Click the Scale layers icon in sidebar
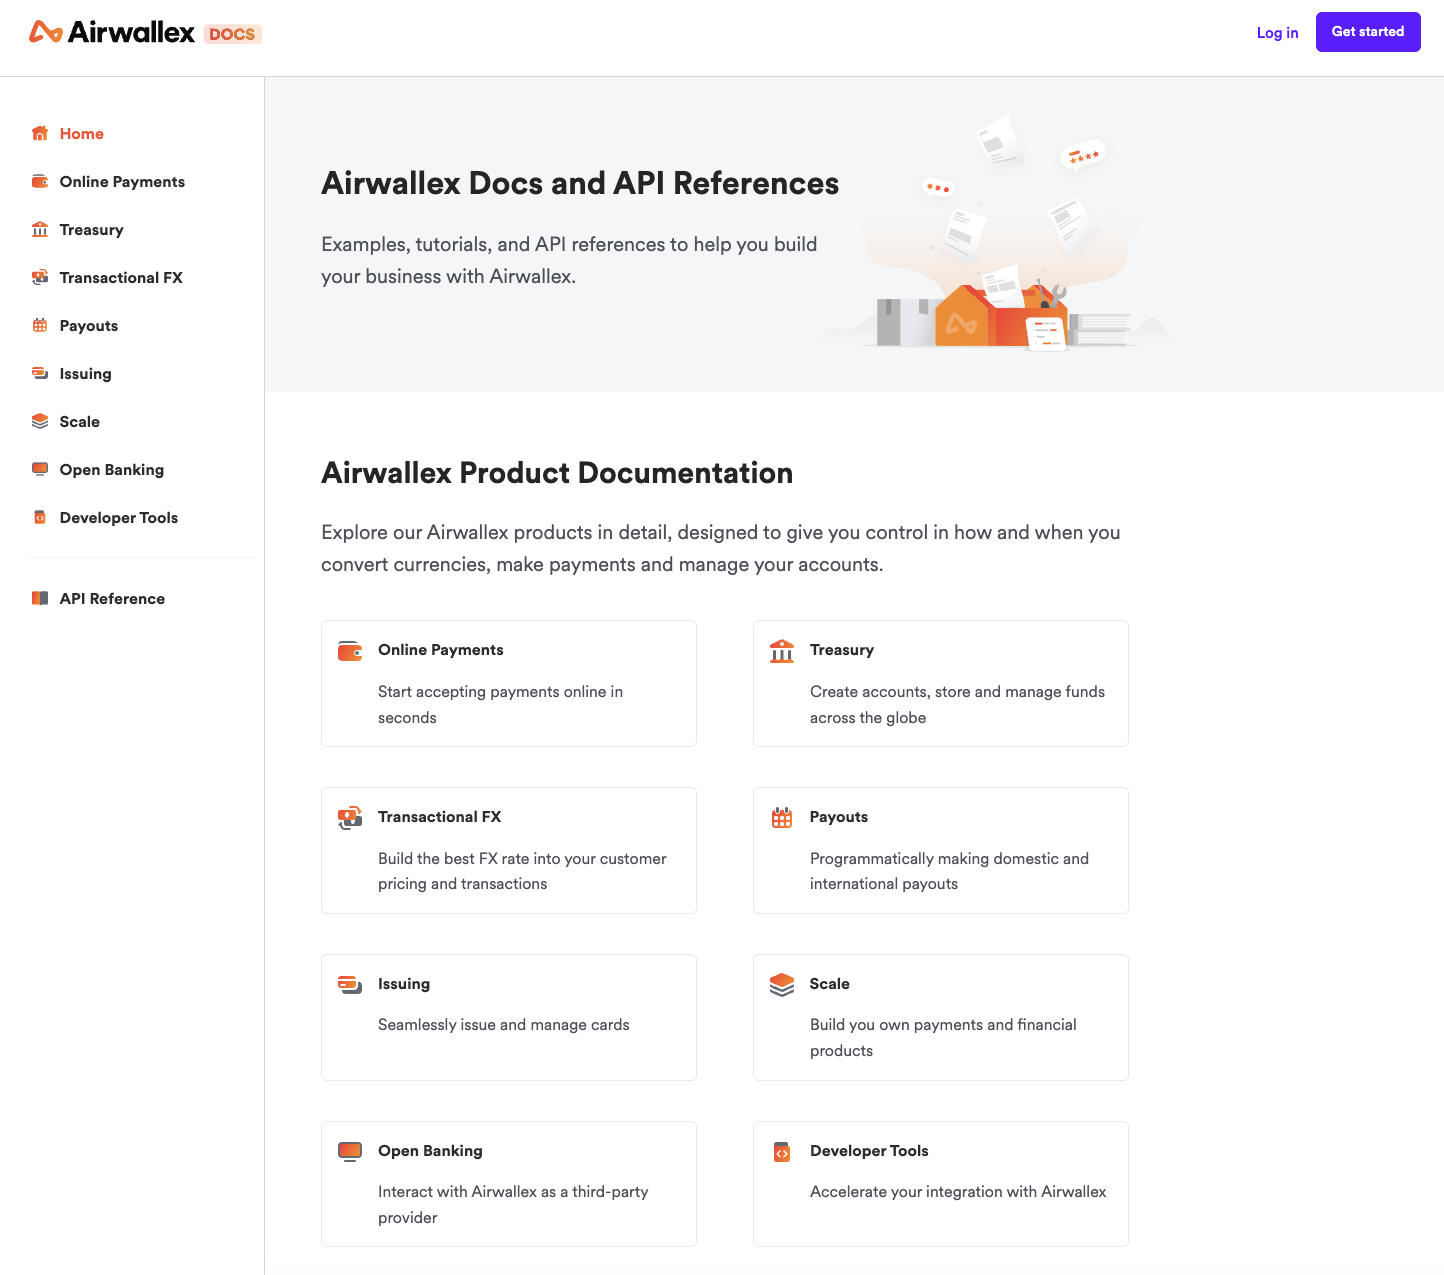1444x1275 pixels. 40,422
